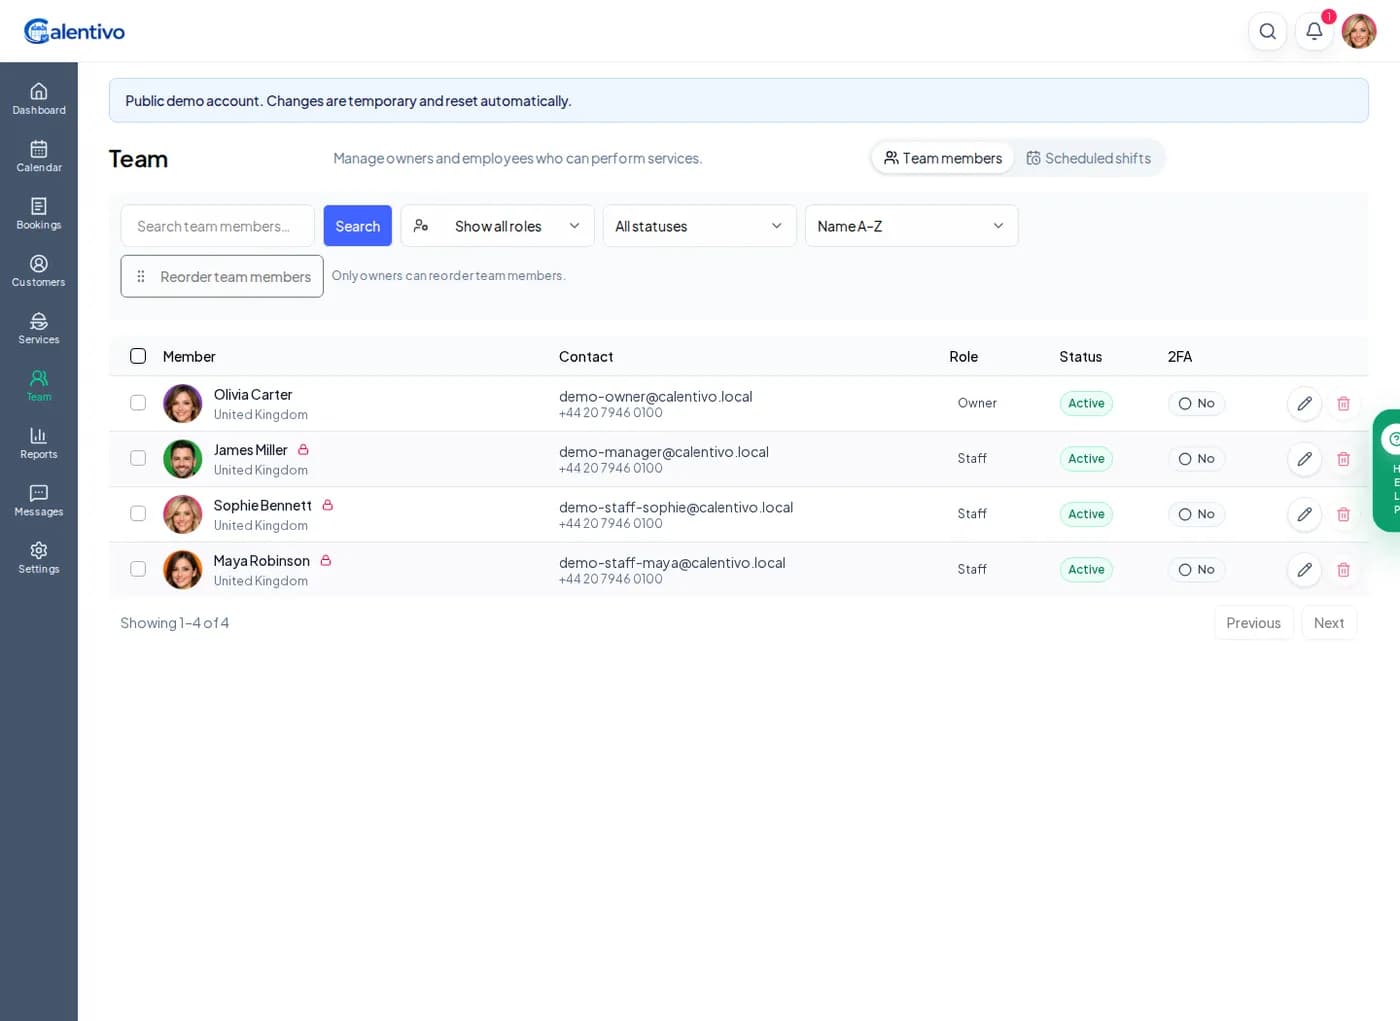Edit Maya Robinson with pencil icon

(1304, 569)
